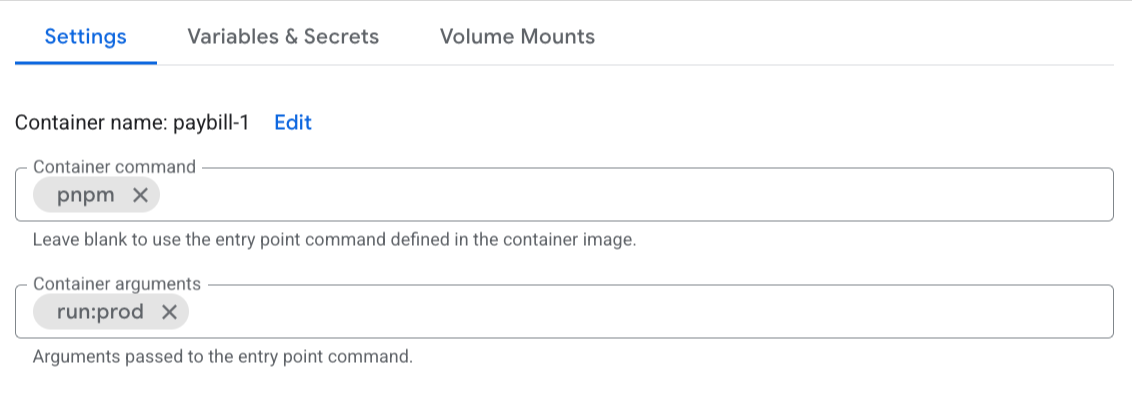Click the Container arguments field label
The width and height of the screenshot is (1132, 400).
point(117,284)
